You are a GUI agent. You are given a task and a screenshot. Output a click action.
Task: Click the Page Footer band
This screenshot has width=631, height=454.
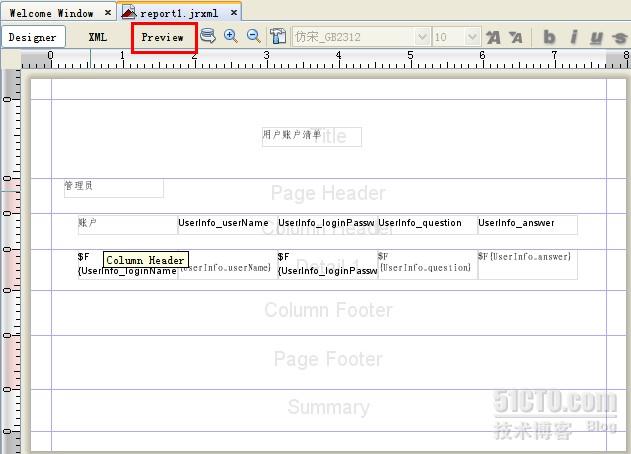click(328, 362)
